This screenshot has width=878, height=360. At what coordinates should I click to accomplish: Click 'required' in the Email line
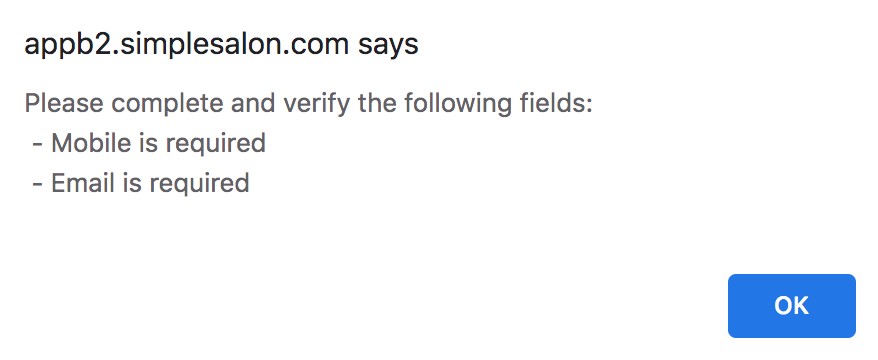click(200, 184)
